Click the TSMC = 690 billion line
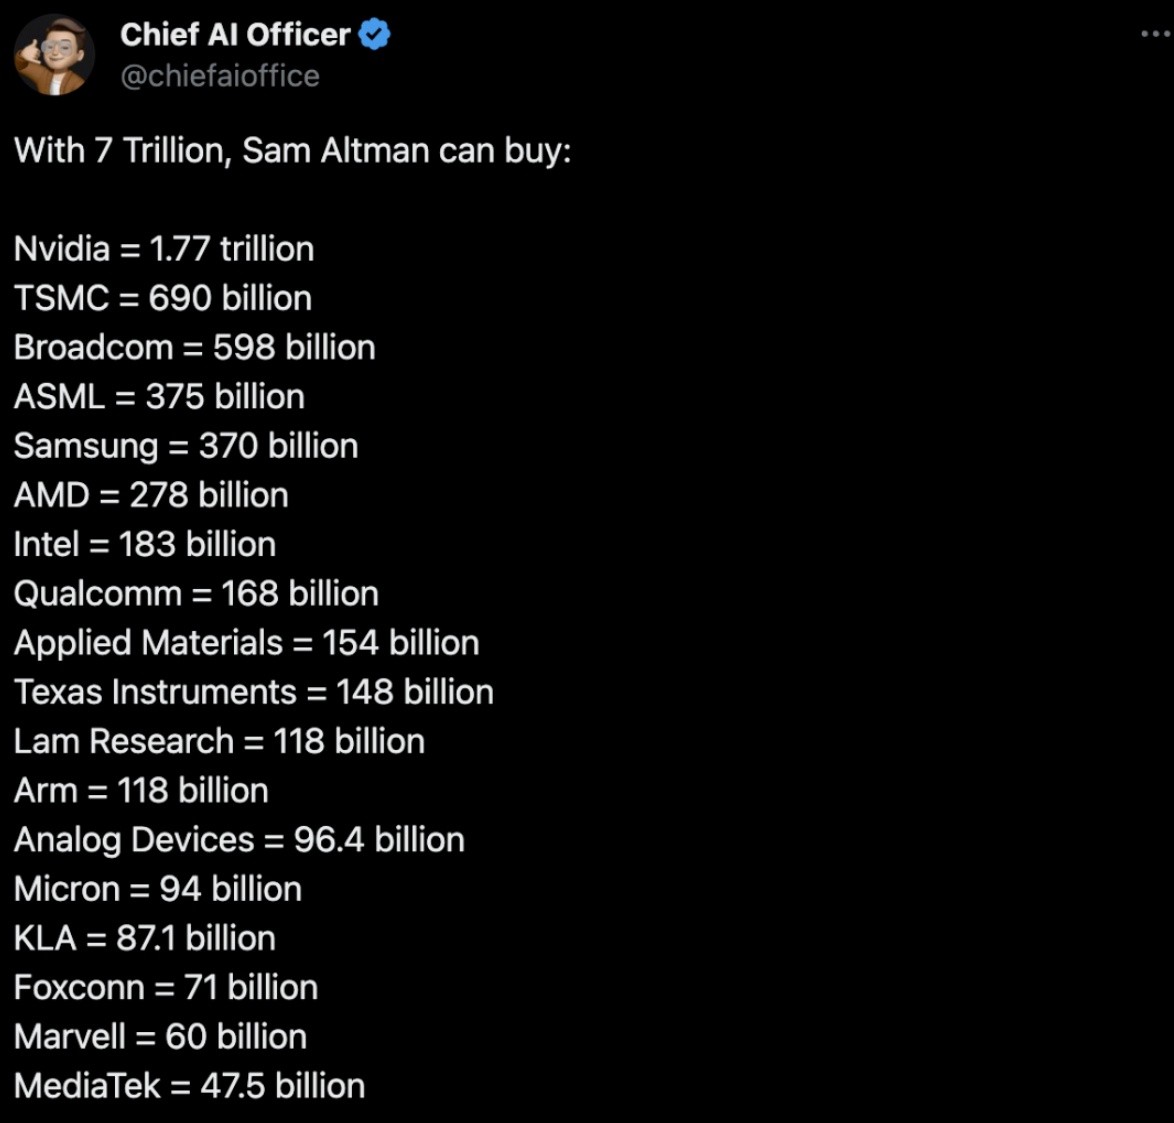This screenshot has height=1123, width=1174. (162, 298)
